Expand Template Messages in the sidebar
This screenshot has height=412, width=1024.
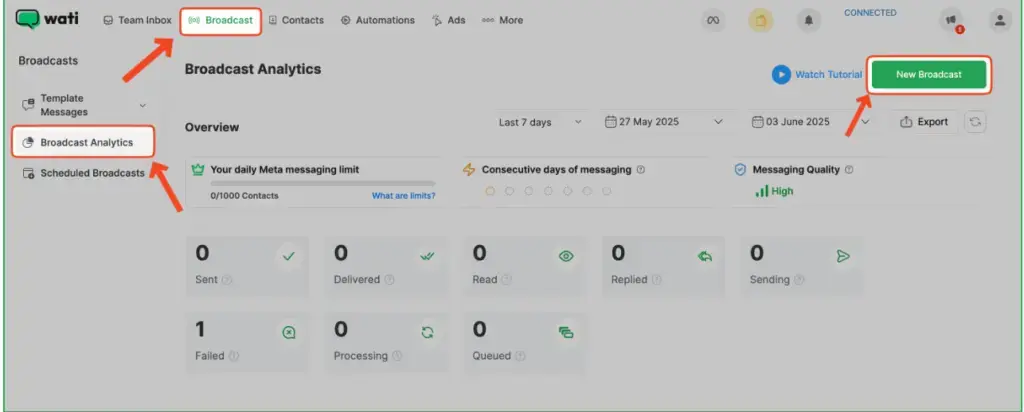pos(84,105)
